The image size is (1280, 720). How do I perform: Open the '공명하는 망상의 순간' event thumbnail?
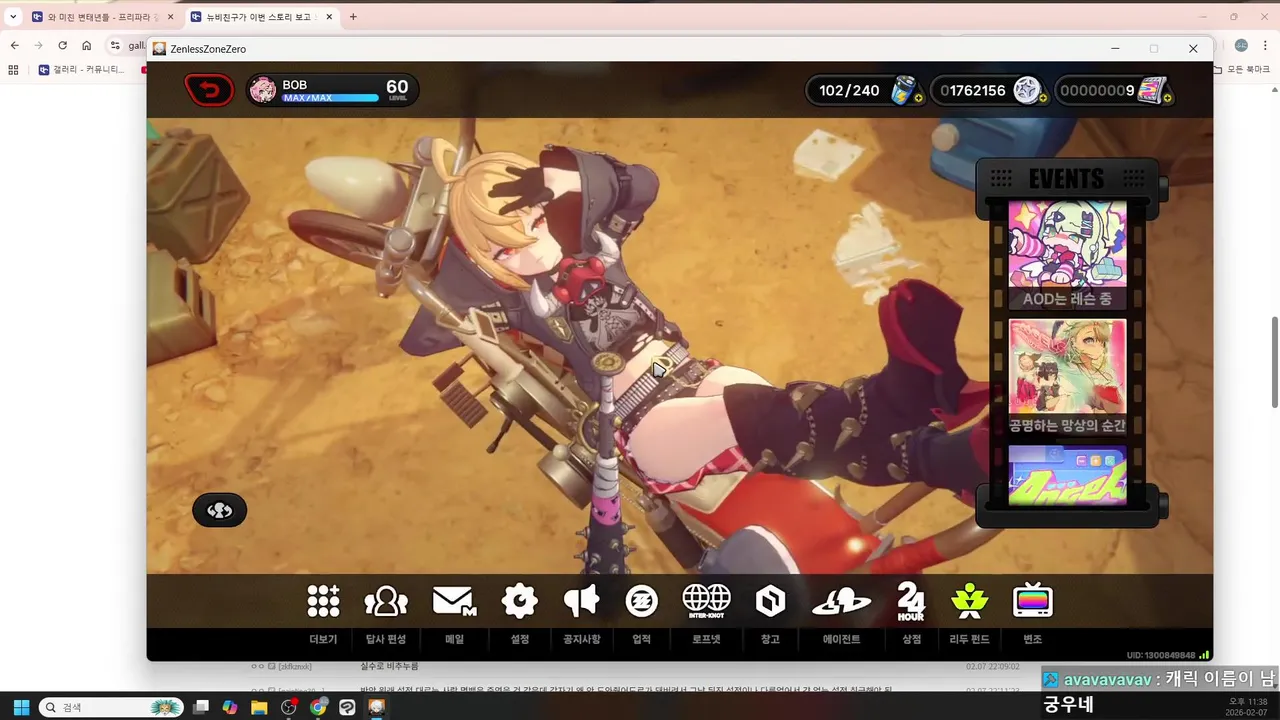pos(1067,377)
